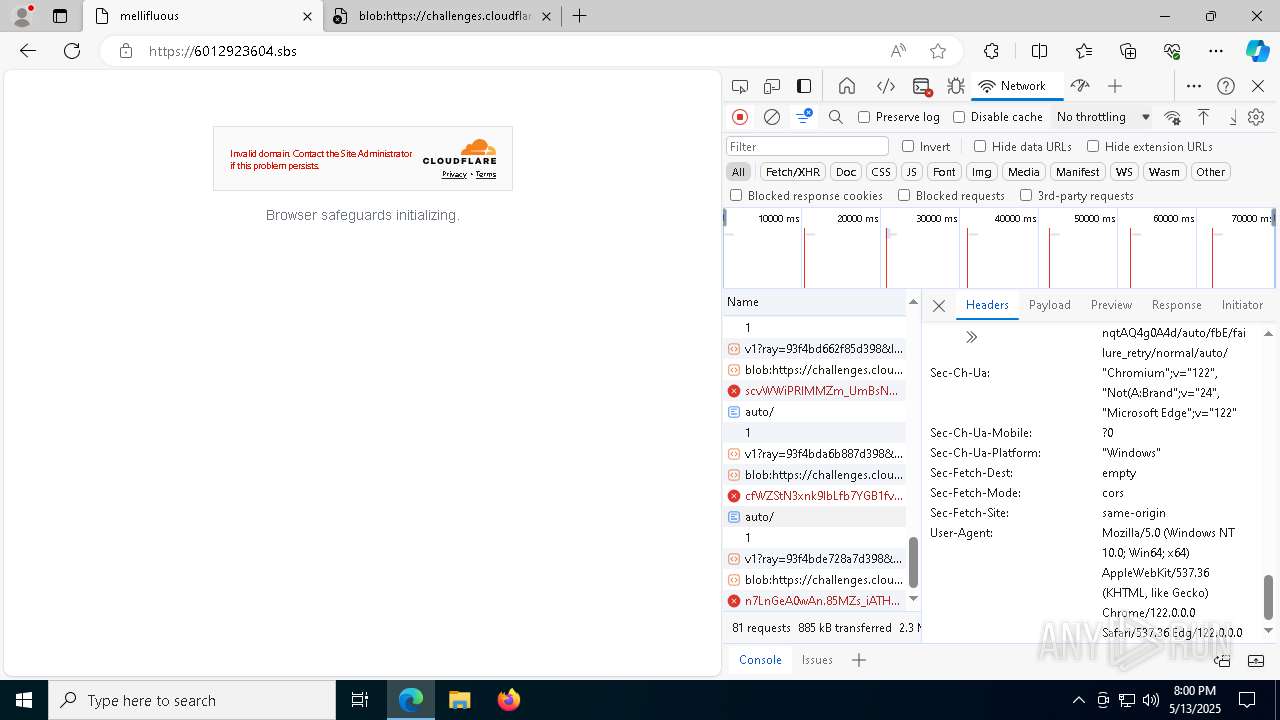
Task: Check Hide data URLs checkbox
Action: click(x=980, y=146)
